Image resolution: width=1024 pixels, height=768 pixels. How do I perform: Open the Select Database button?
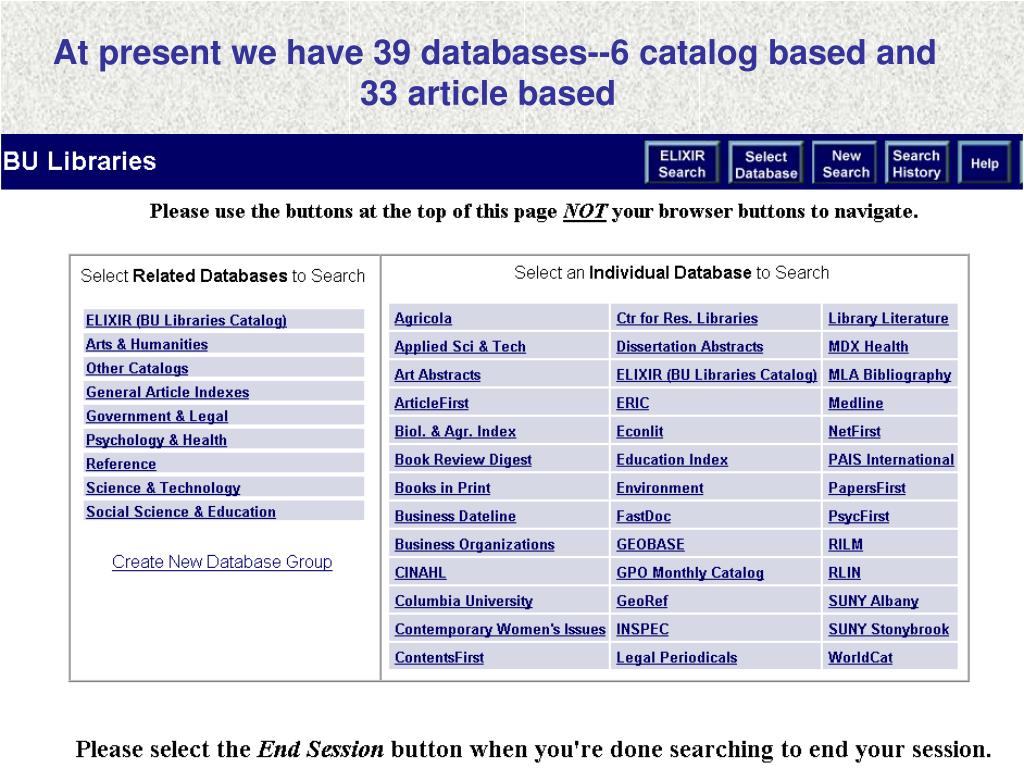point(765,163)
